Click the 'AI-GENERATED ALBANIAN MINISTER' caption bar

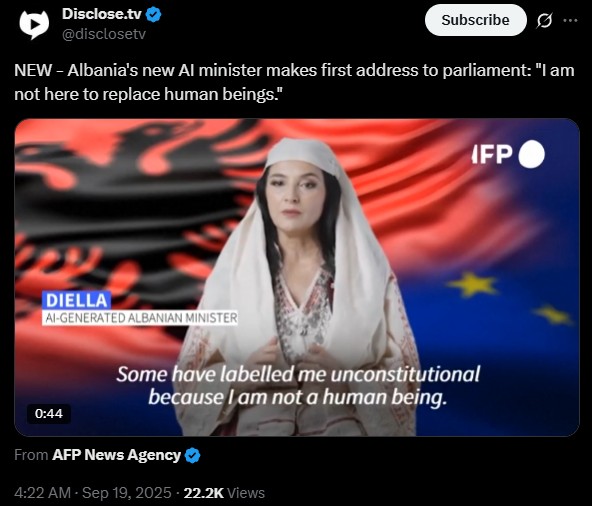click(140, 318)
